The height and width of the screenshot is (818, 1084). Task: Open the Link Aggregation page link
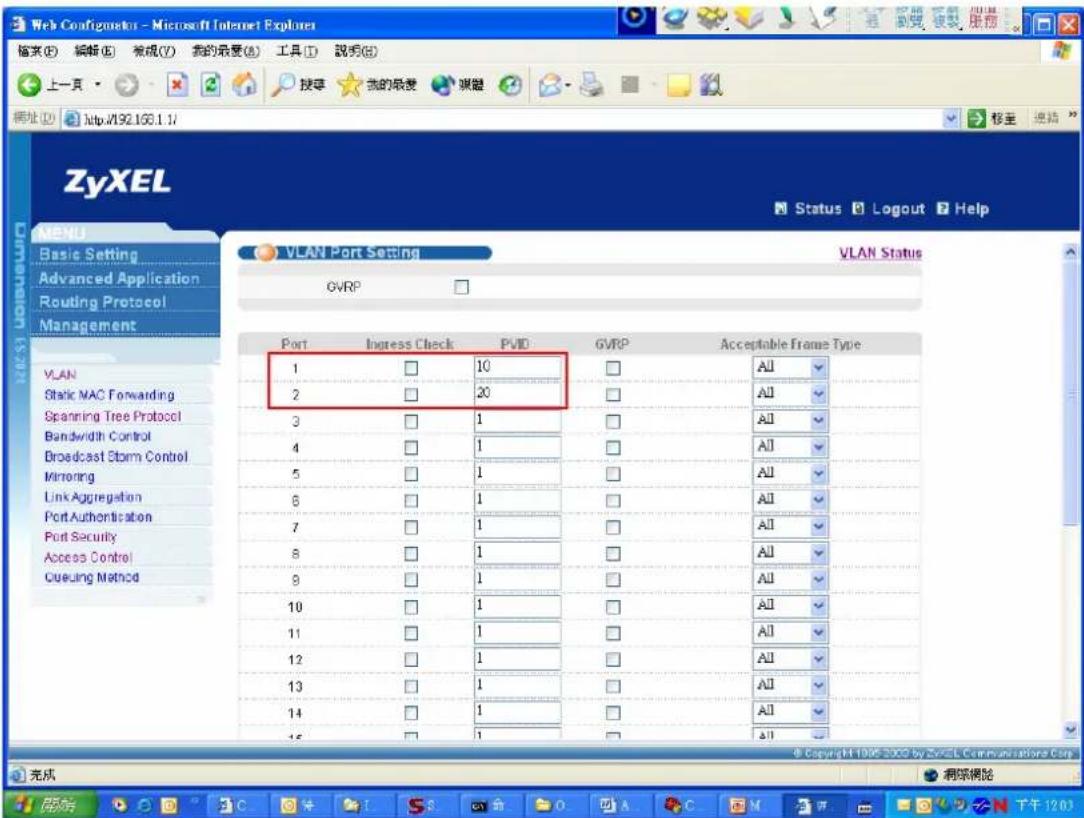(93, 497)
